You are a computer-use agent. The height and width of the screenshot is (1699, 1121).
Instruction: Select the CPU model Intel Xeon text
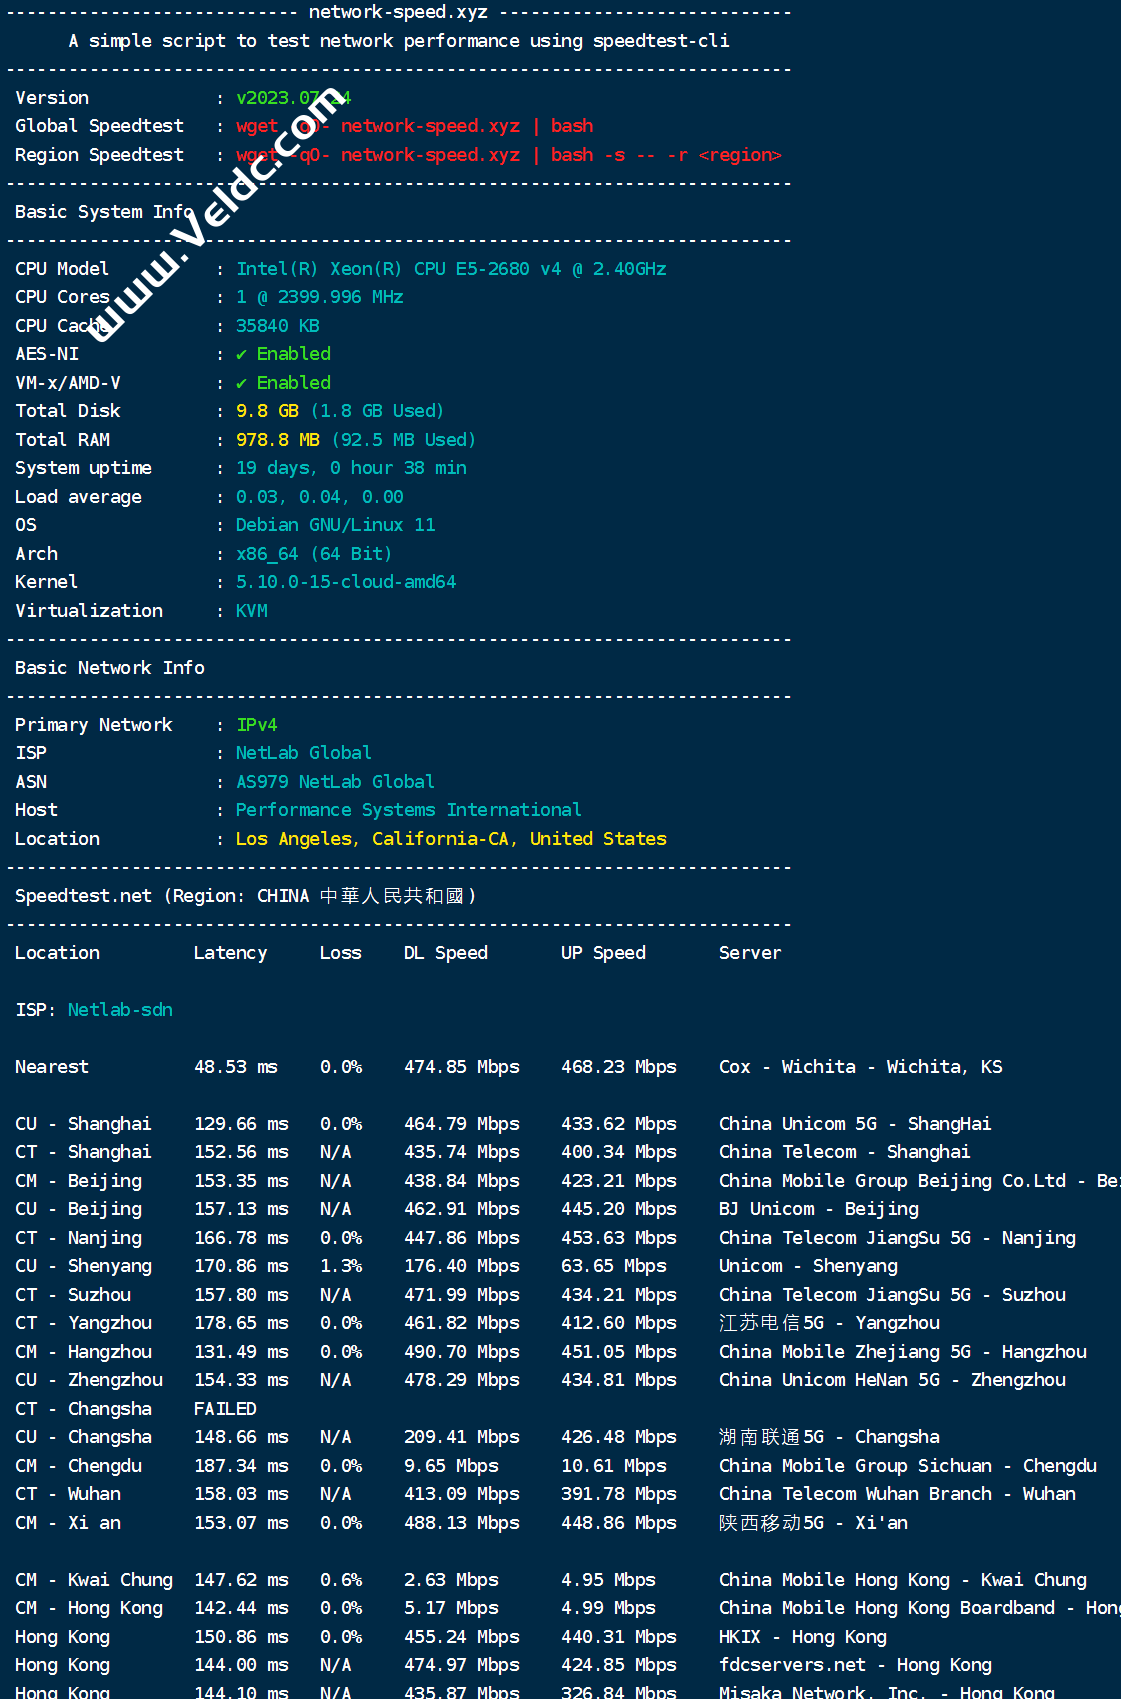coord(450,269)
